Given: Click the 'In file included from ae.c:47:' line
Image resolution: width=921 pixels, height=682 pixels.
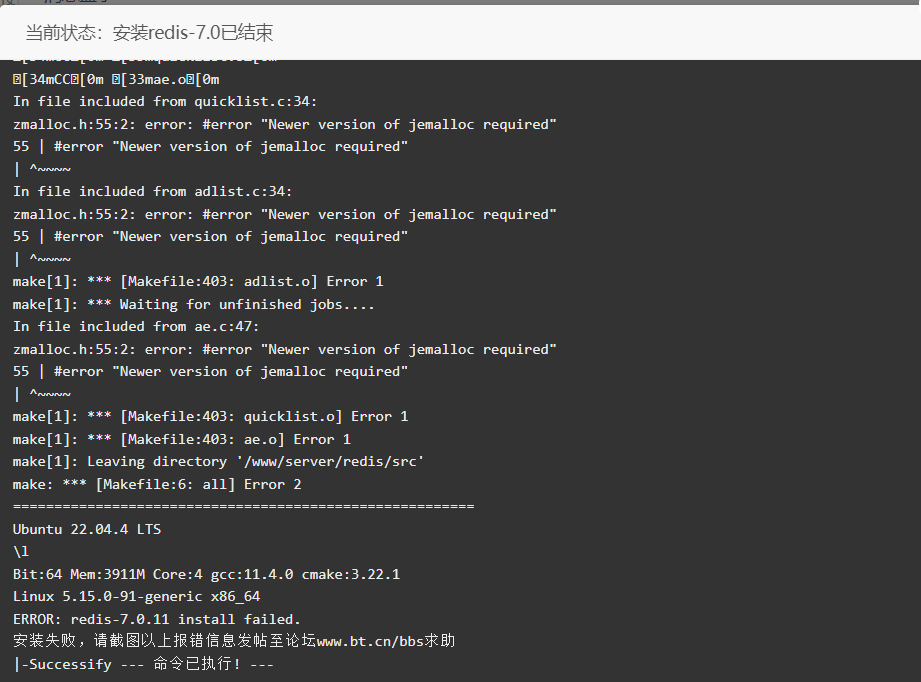Looking at the screenshot, I should pyautogui.click(x=136, y=327).
